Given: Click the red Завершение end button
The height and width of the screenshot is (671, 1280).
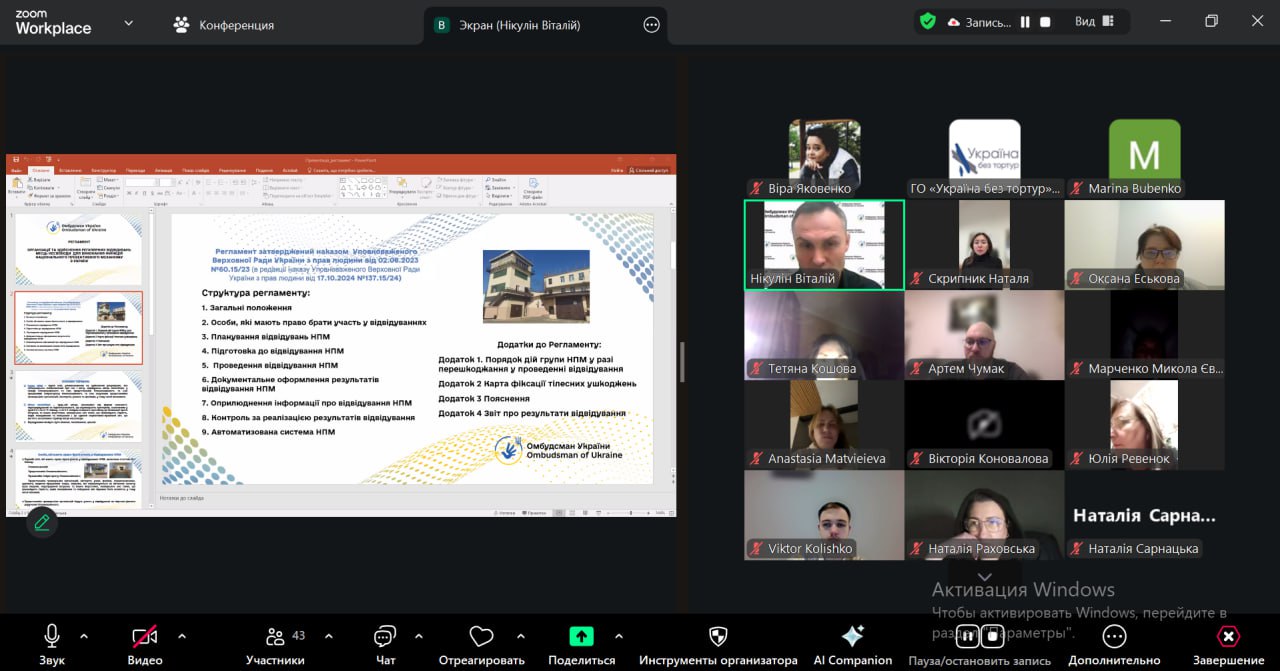Looking at the screenshot, I should pos(1228,637).
